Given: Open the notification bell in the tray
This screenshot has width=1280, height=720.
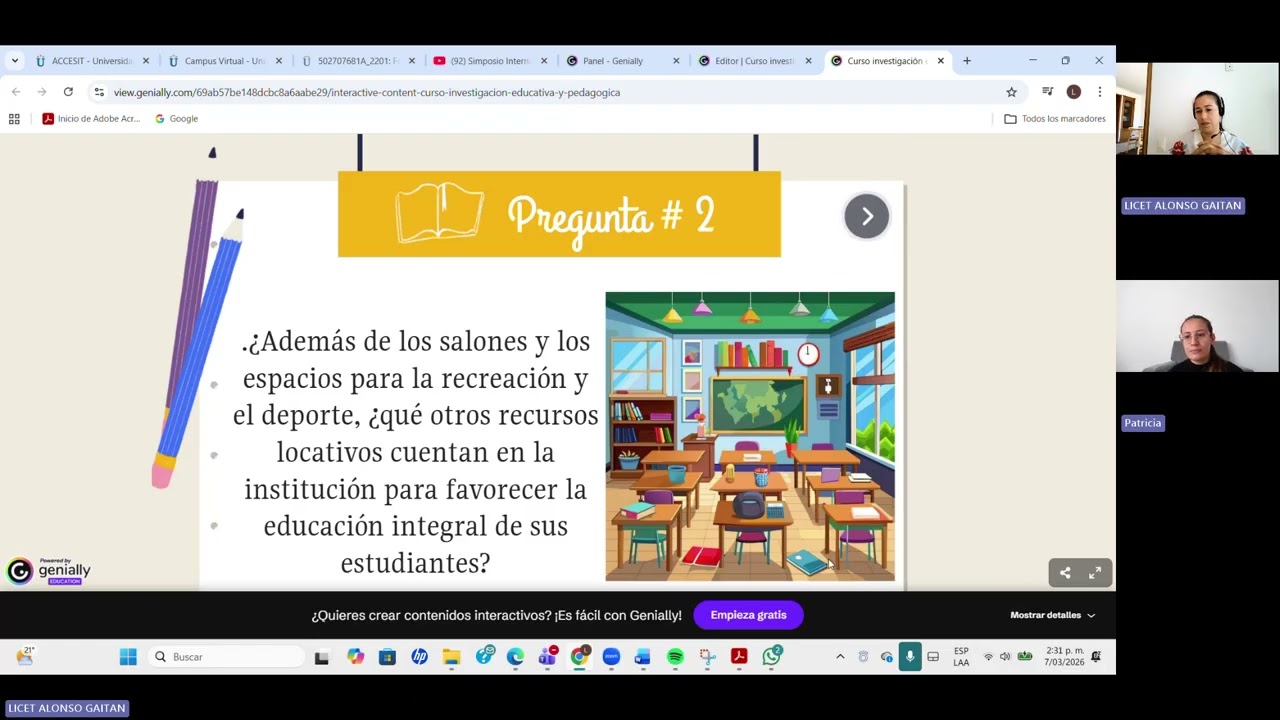Looking at the screenshot, I should coord(1096,657).
